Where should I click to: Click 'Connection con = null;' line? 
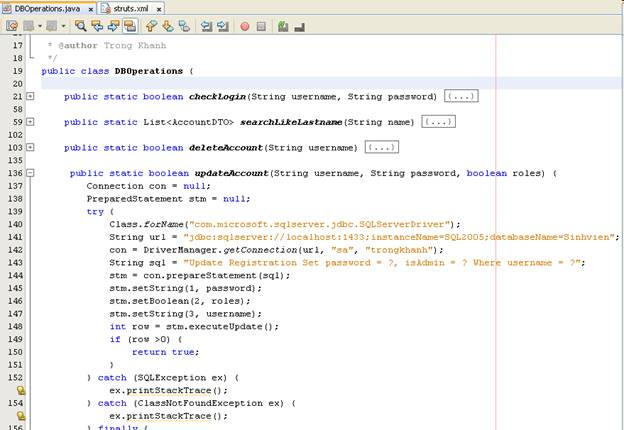point(148,186)
